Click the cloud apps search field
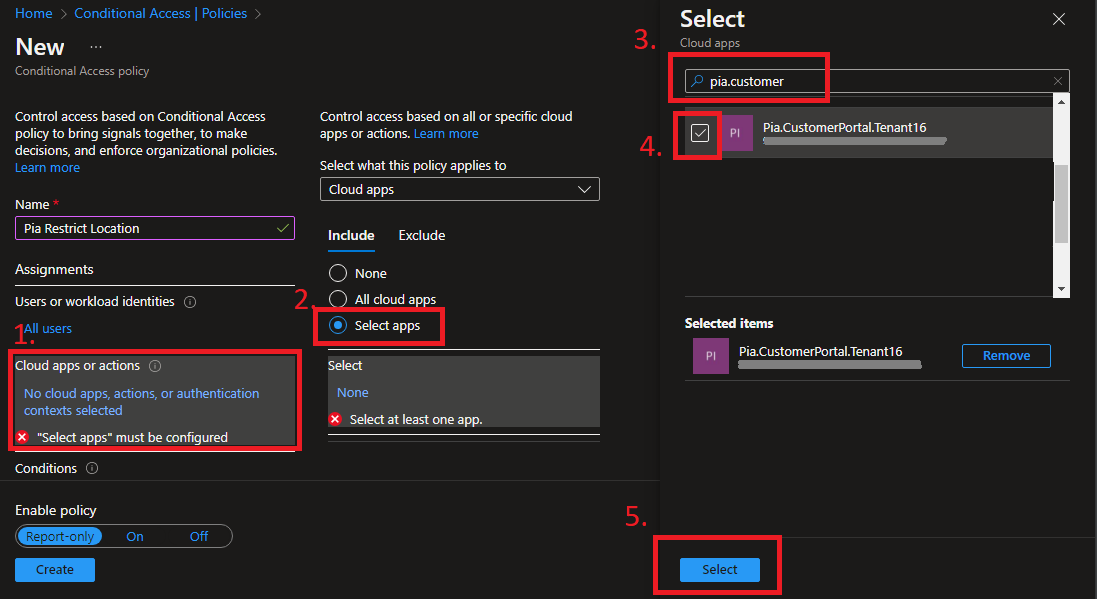1097x599 pixels. click(877, 81)
